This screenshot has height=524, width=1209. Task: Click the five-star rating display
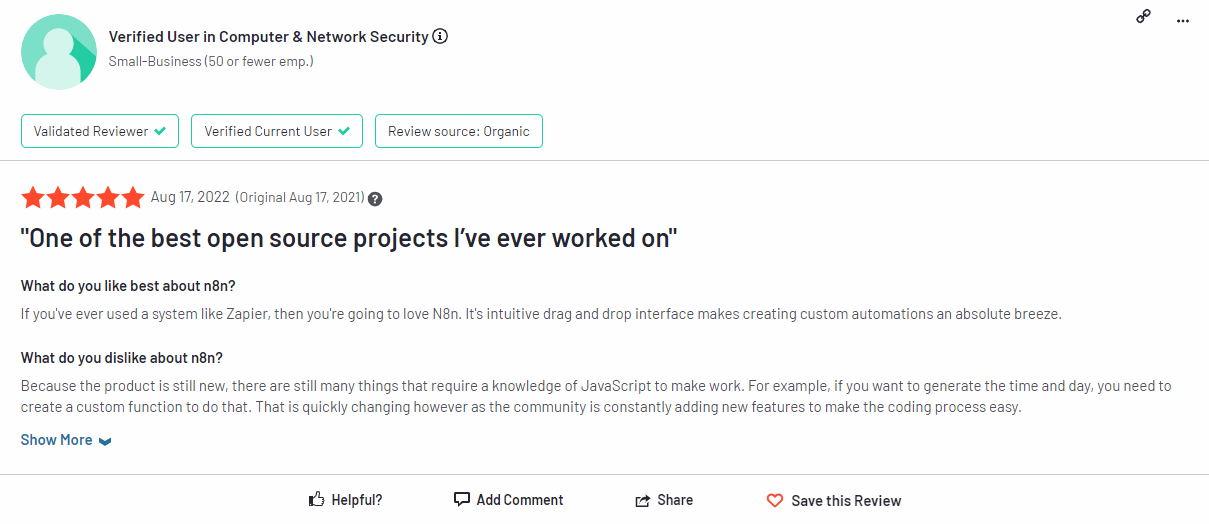pos(83,198)
